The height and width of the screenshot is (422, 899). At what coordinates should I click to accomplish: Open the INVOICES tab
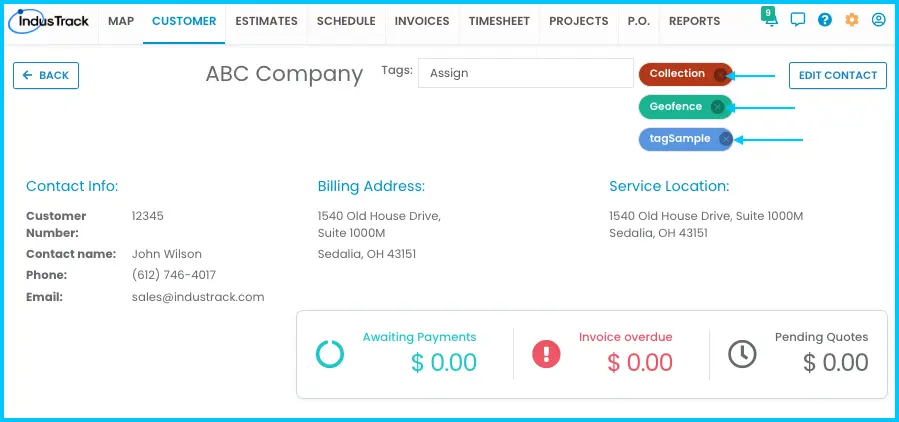422,21
